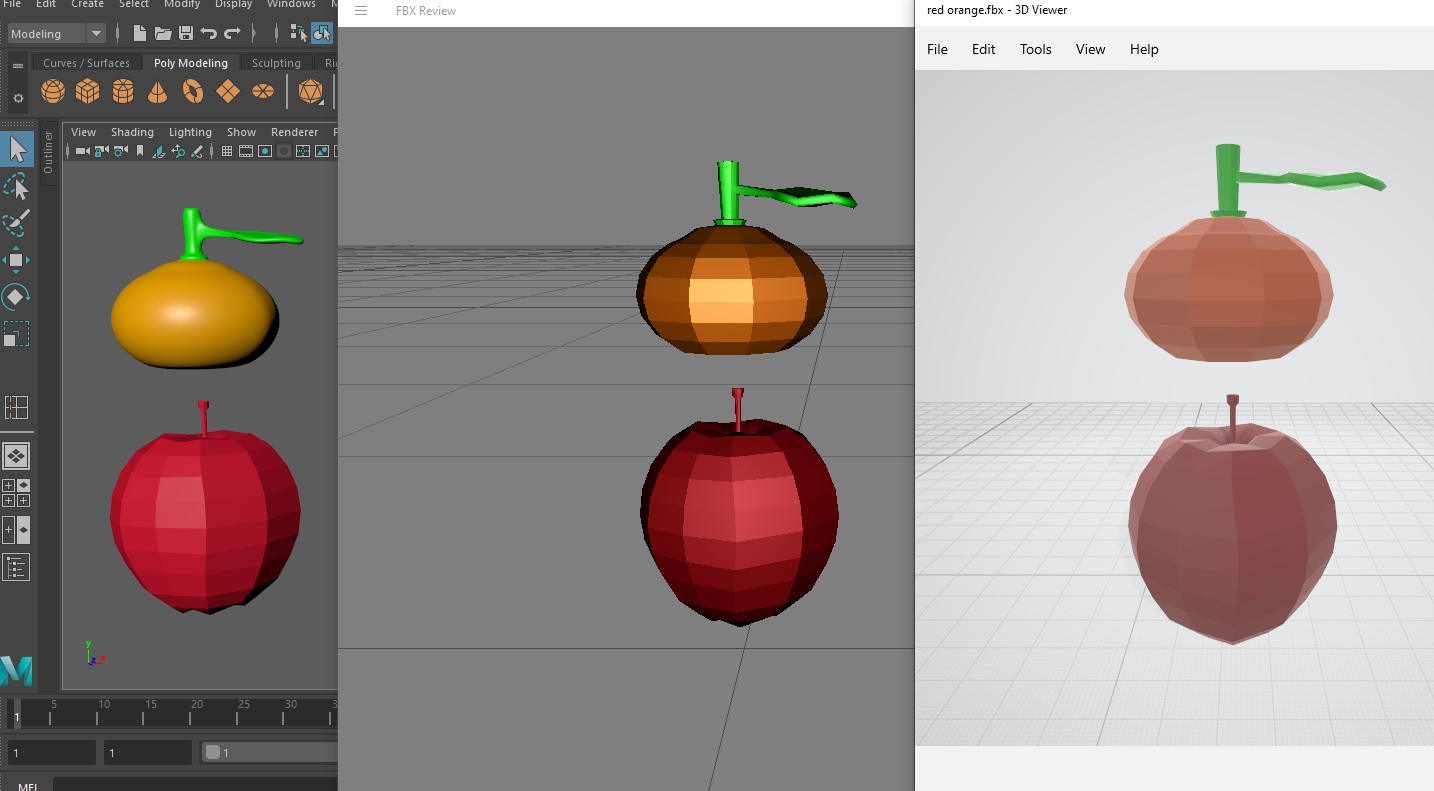Expand the platonic solids shelf flyout

pyautogui.click(x=311, y=90)
